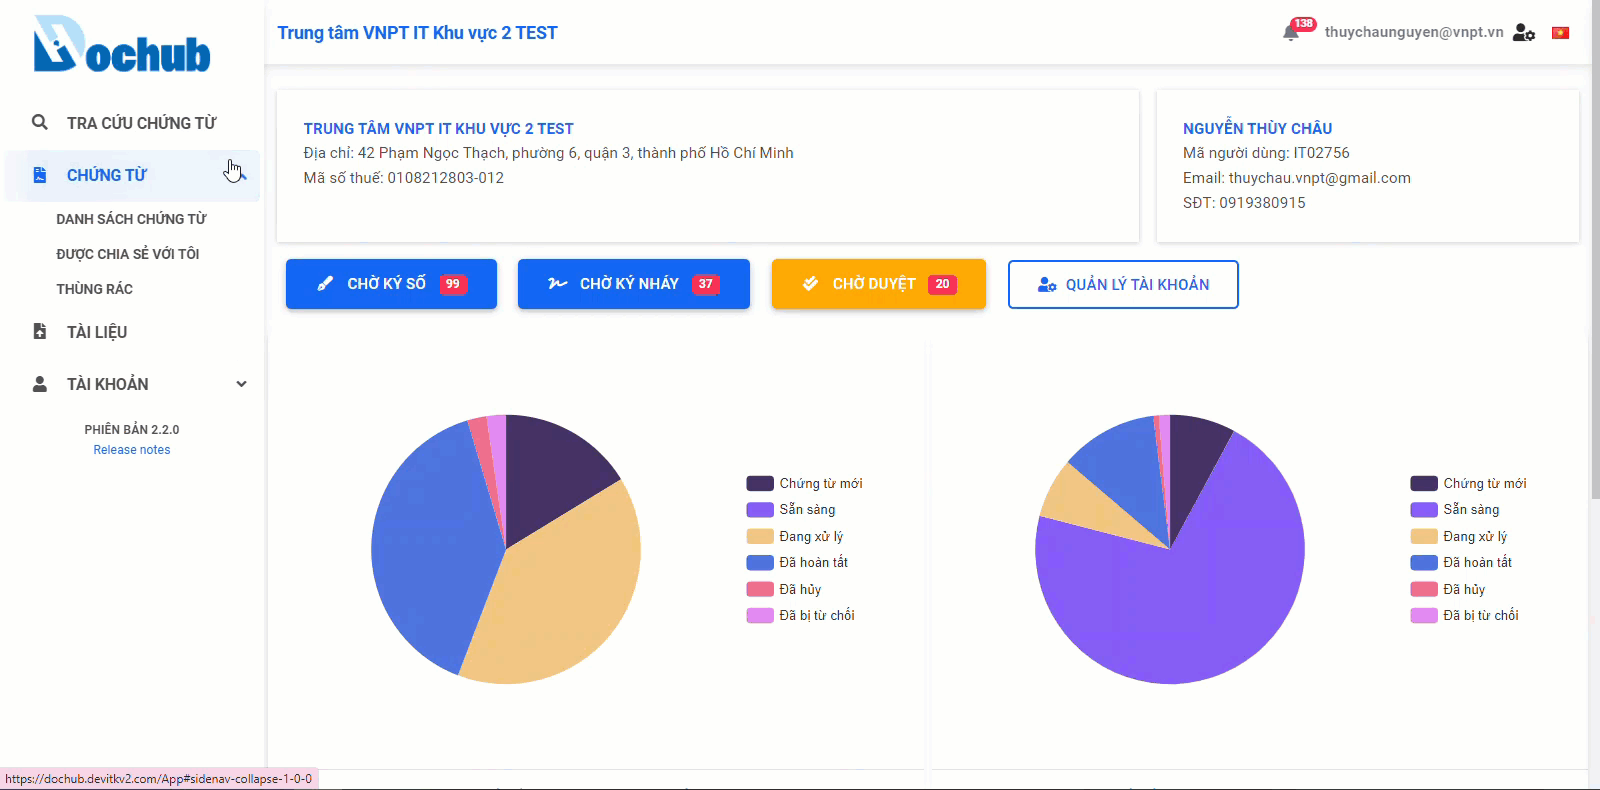This screenshot has width=1600, height=790.
Task: Click the tax code 0108212803-012 line
Action: (403, 178)
